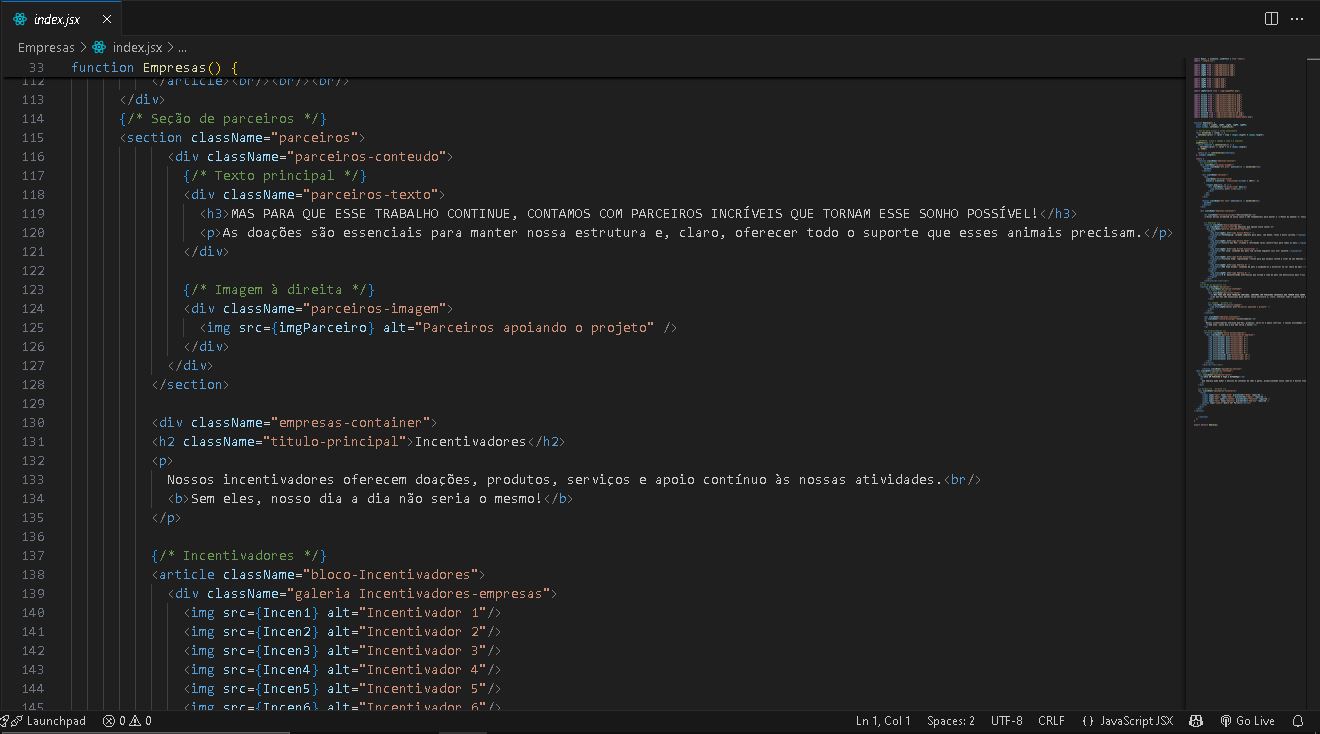This screenshot has width=1320, height=734.
Task: Click the Launchpad status bar item
Action: coord(48,721)
